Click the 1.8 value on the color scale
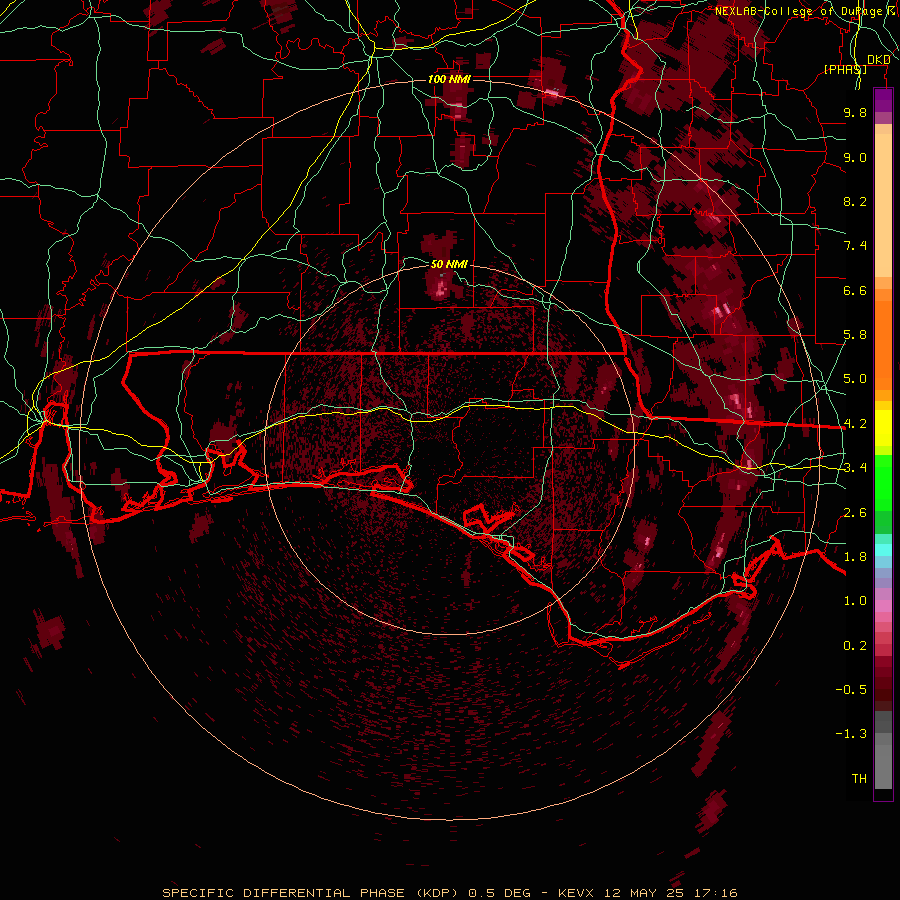The width and height of the screenshot is (900, 900). (855, 557)
